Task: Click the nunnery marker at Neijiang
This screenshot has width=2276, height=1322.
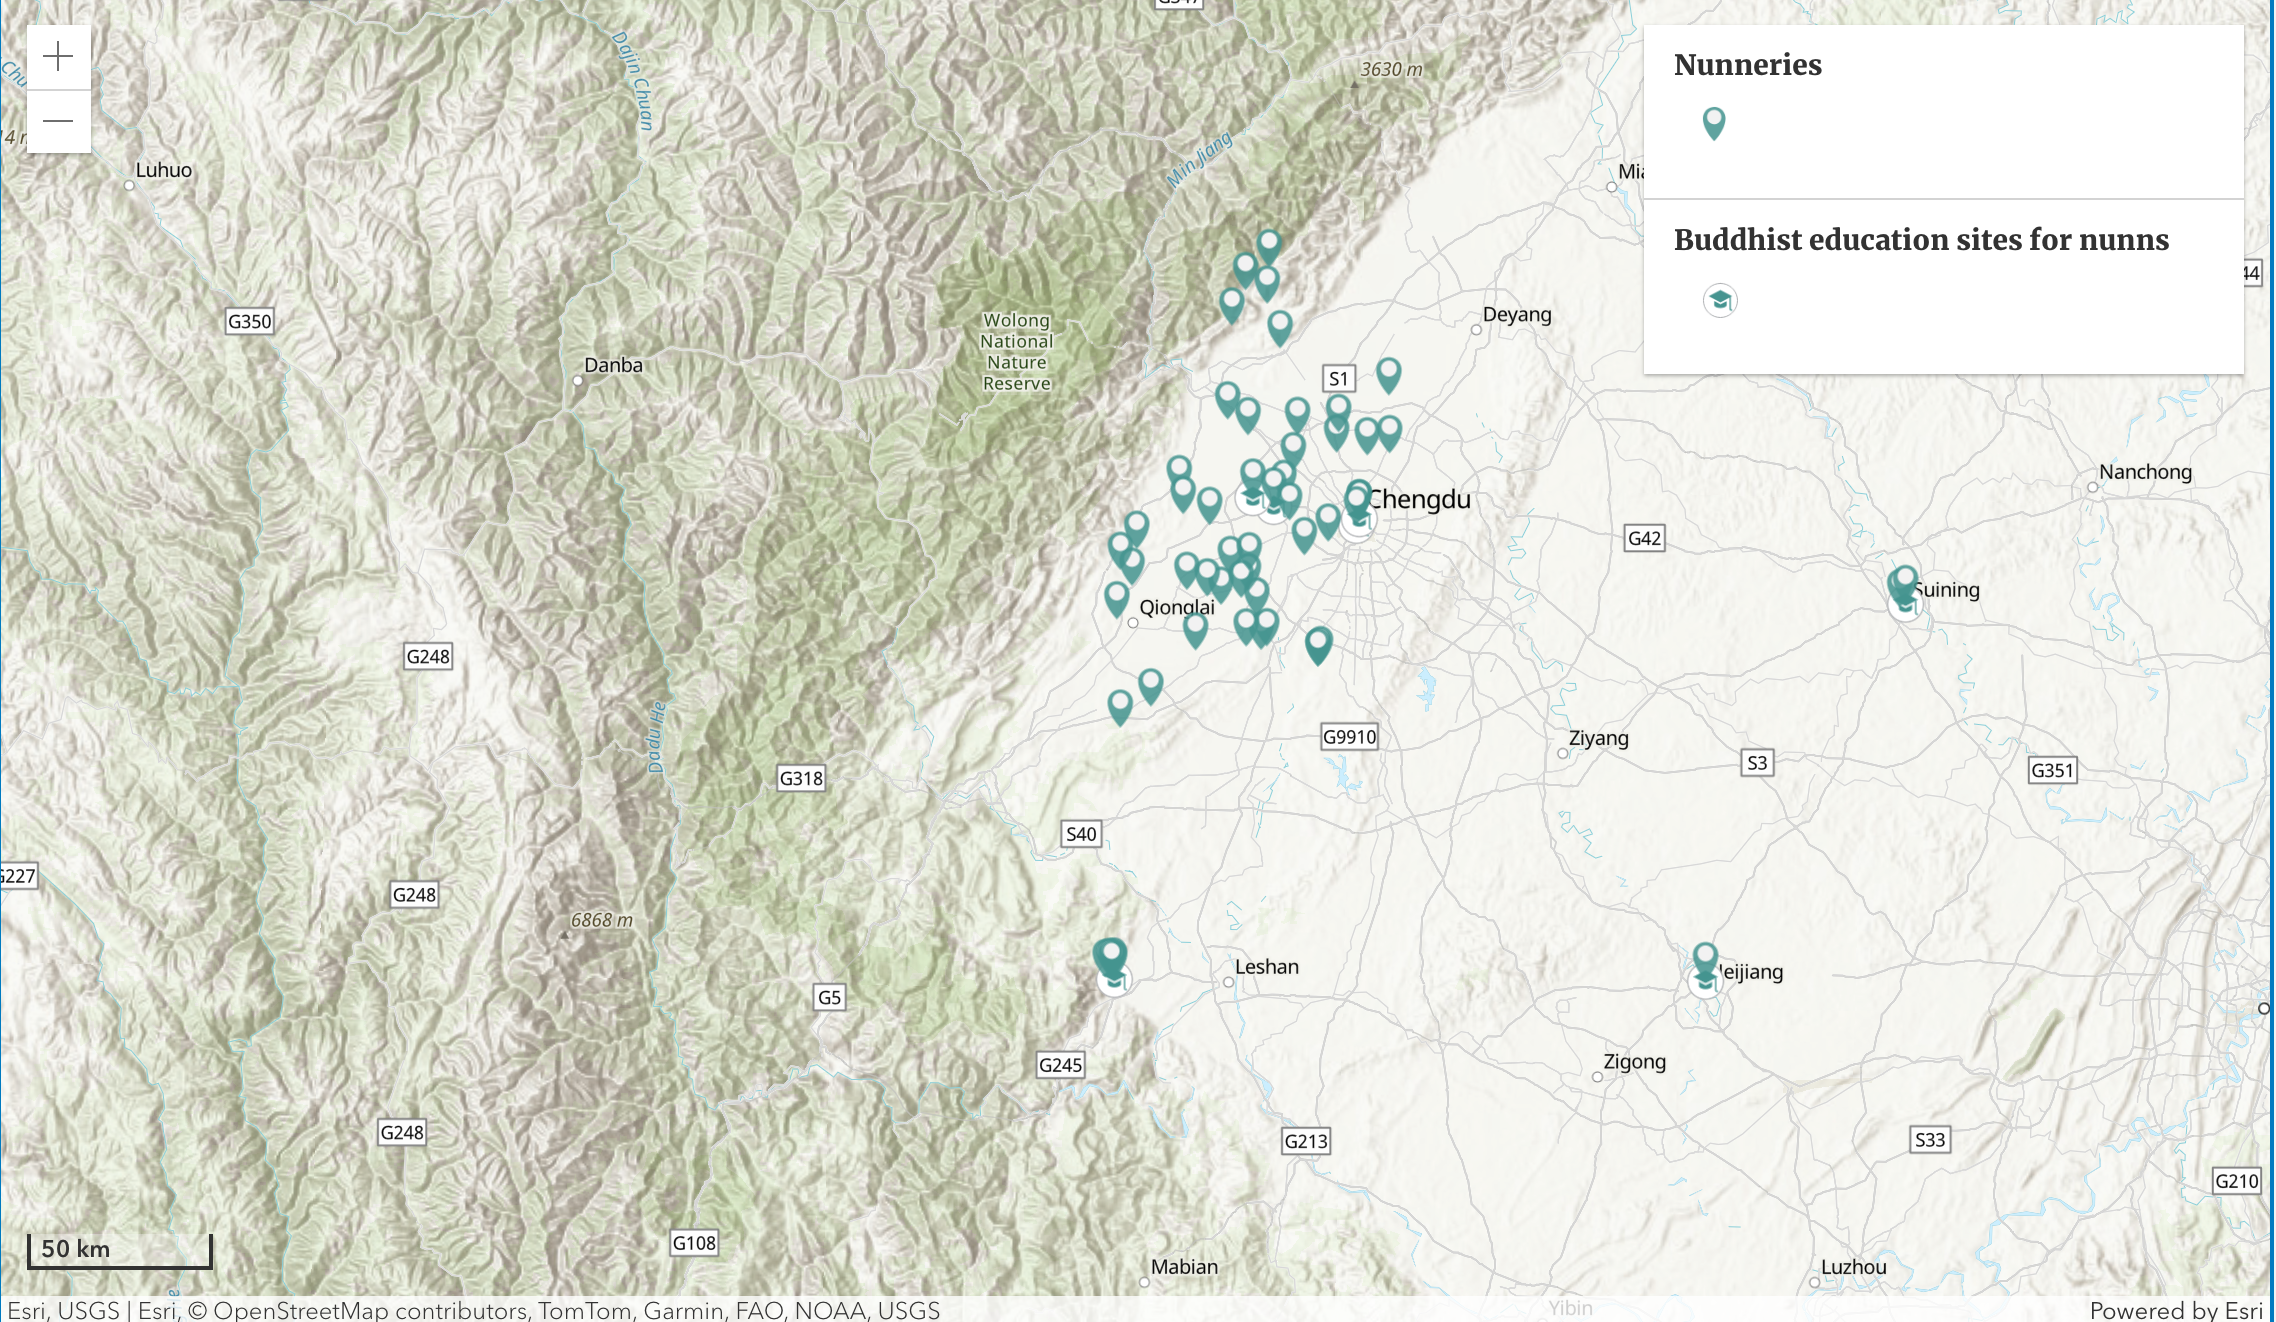Action: 1705,957
